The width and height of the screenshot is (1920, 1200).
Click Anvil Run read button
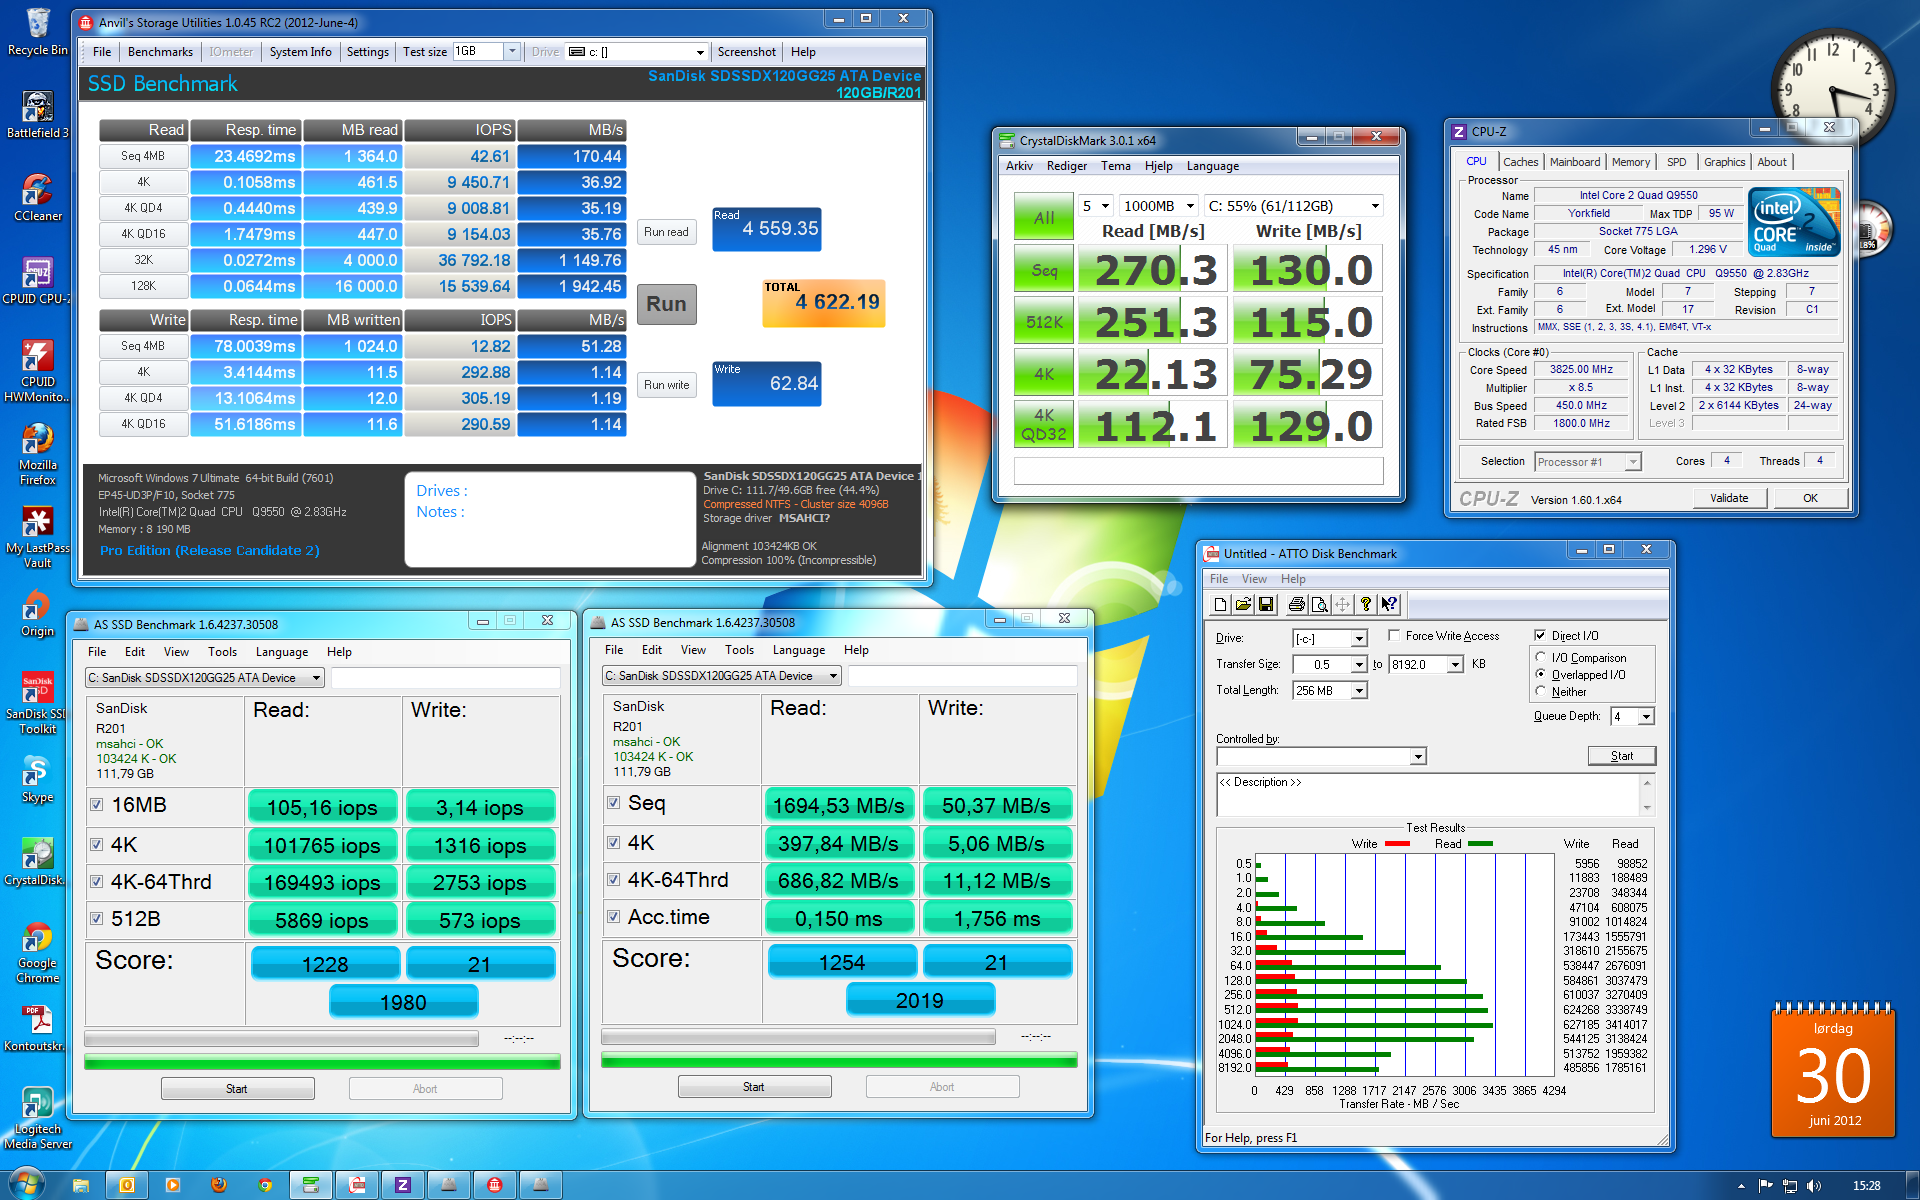tap(666, 232)
